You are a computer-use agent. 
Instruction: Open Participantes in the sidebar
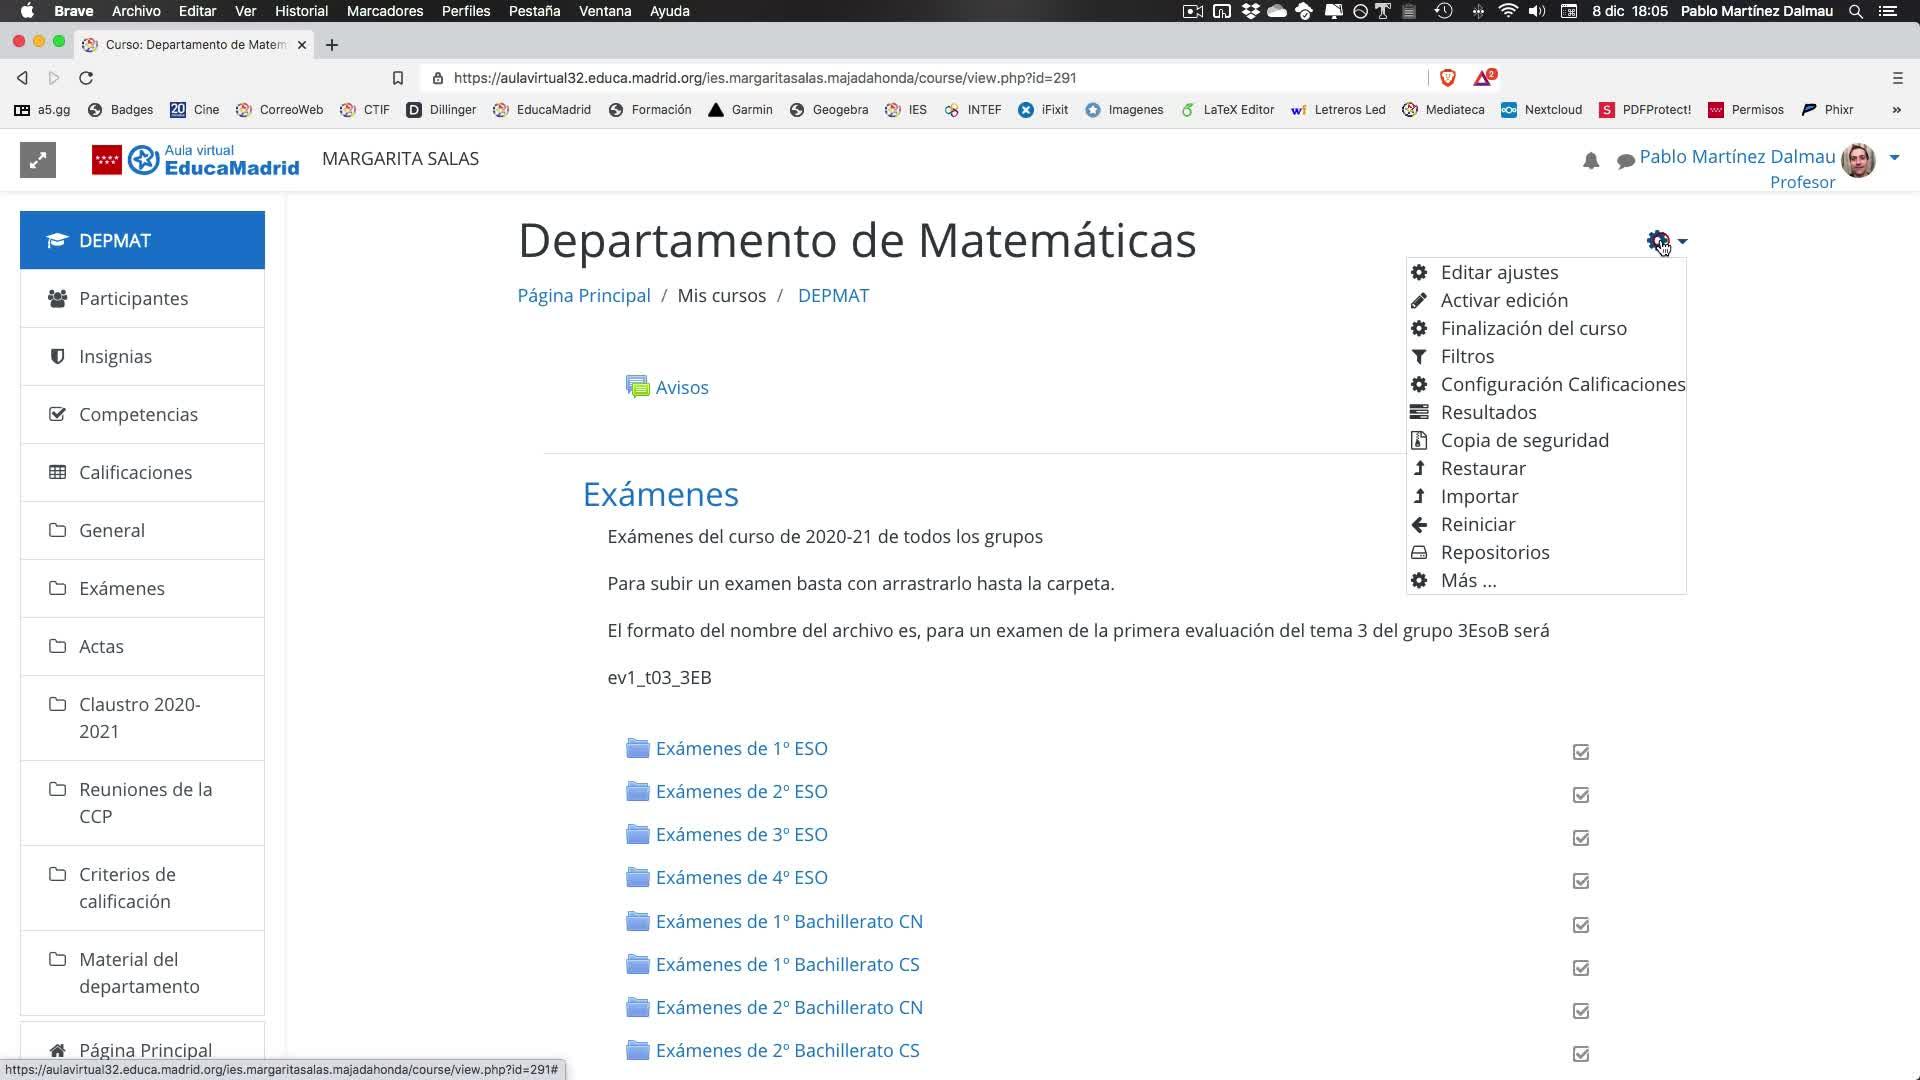(x=133, y=298)
